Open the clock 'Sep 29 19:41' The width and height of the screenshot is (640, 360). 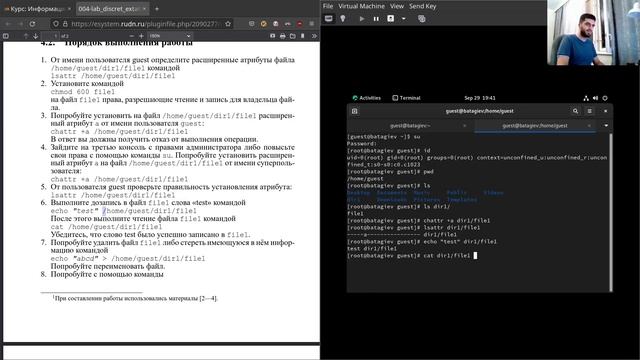tap(480, 98)
